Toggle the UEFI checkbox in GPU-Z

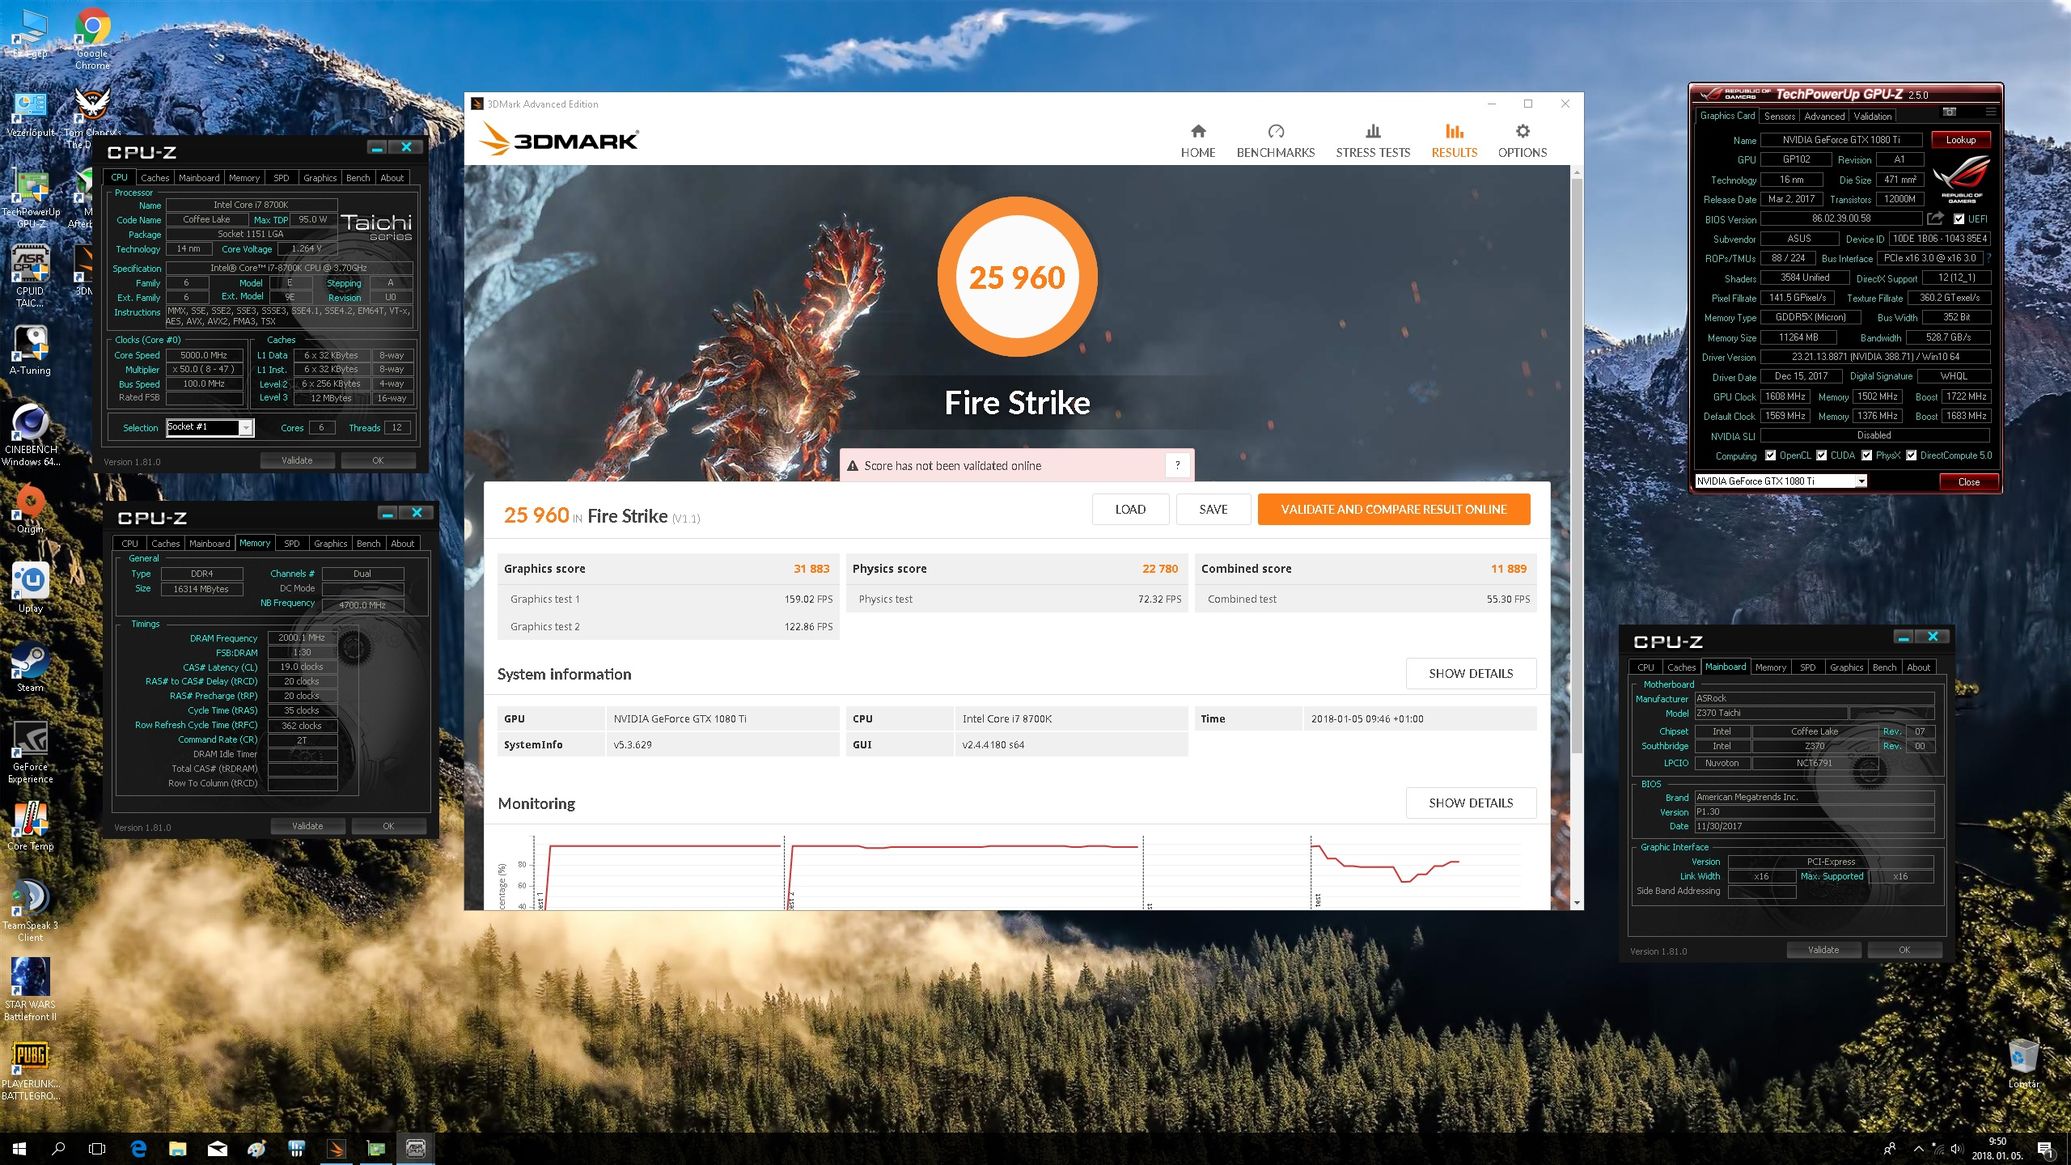point(1959,219)
